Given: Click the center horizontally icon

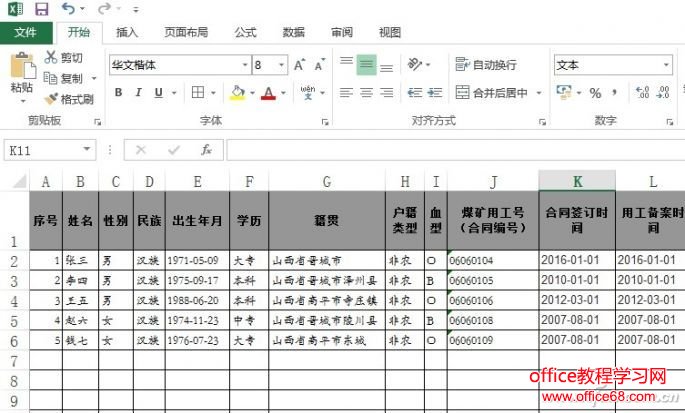Looking at the screenshot, I should (x=367, y=92).
